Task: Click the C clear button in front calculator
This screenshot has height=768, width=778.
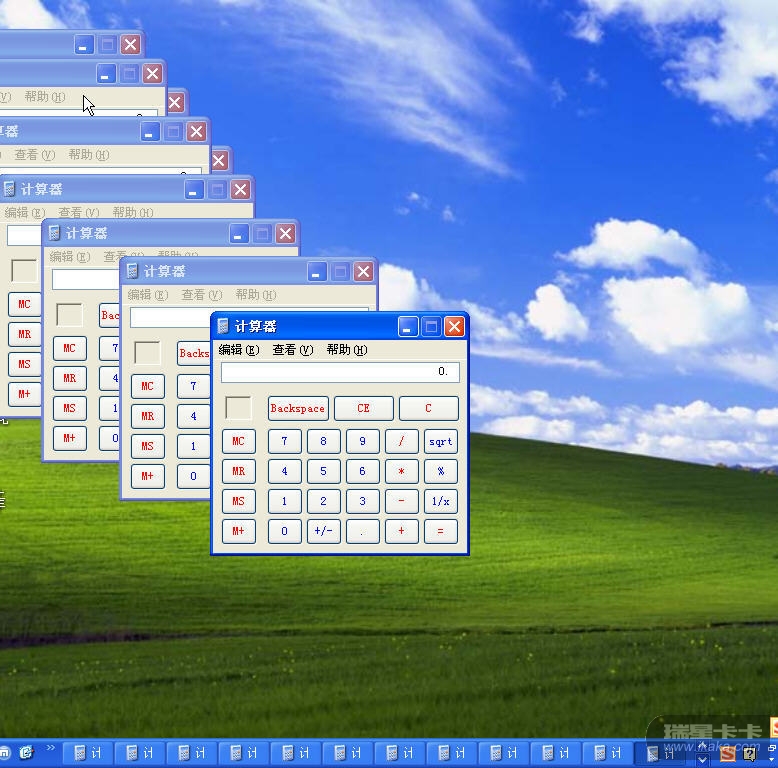Action: [x=428, y=408]
